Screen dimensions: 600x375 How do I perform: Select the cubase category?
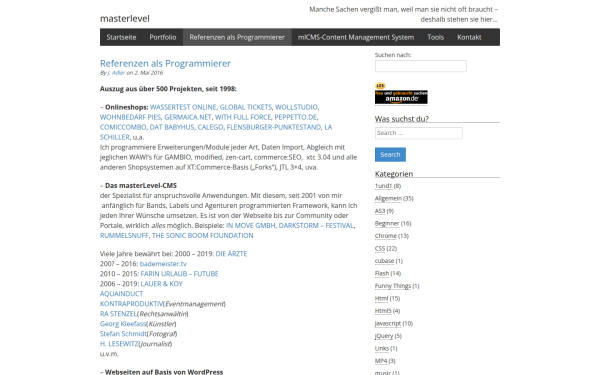point(385,261)
